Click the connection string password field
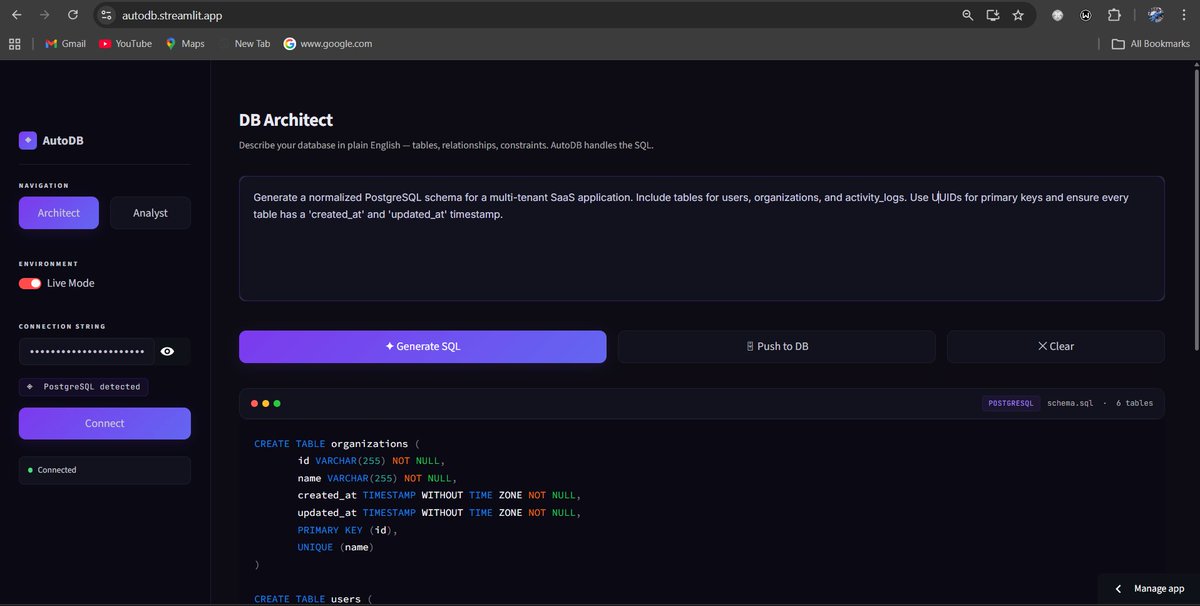This screenshot has height=606, width=1200. tap(87, 352)
